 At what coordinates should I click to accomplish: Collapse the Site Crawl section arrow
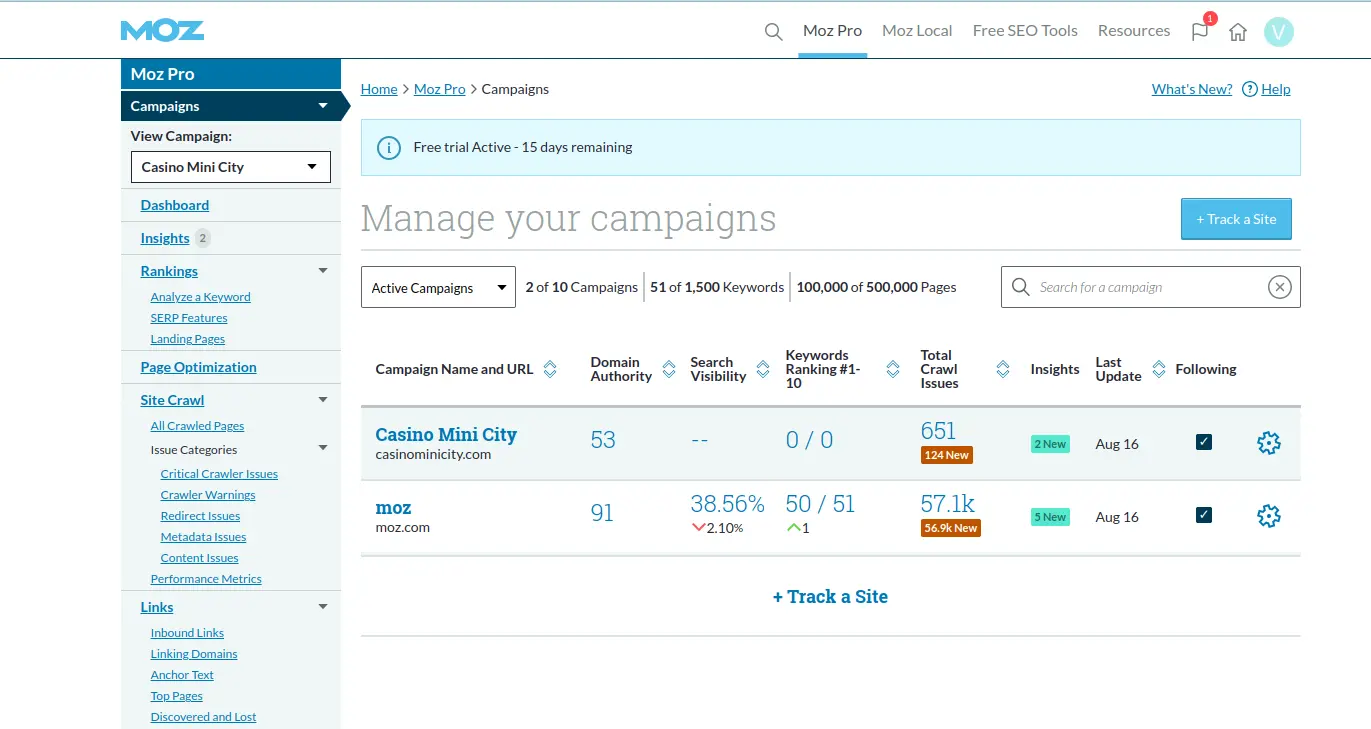click(x=322, y=400)
